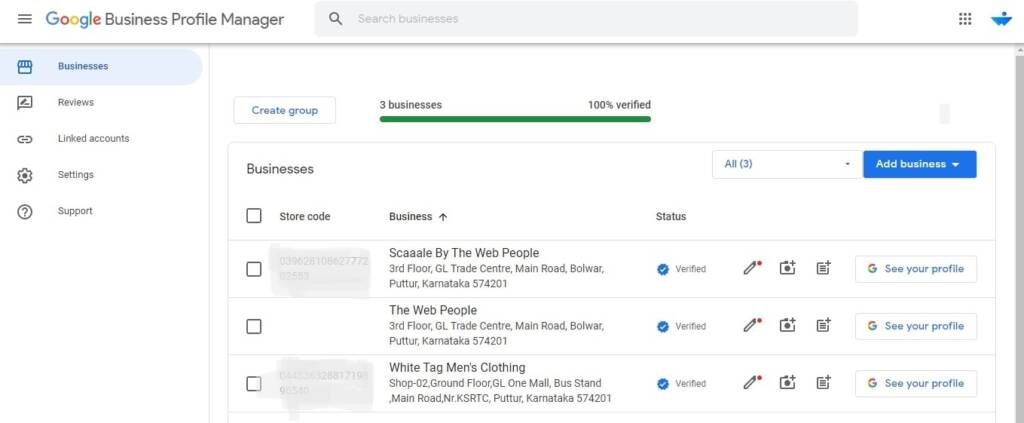Go to Reviews section
This screenshot has height=423, width=1024.
[76, 102]
